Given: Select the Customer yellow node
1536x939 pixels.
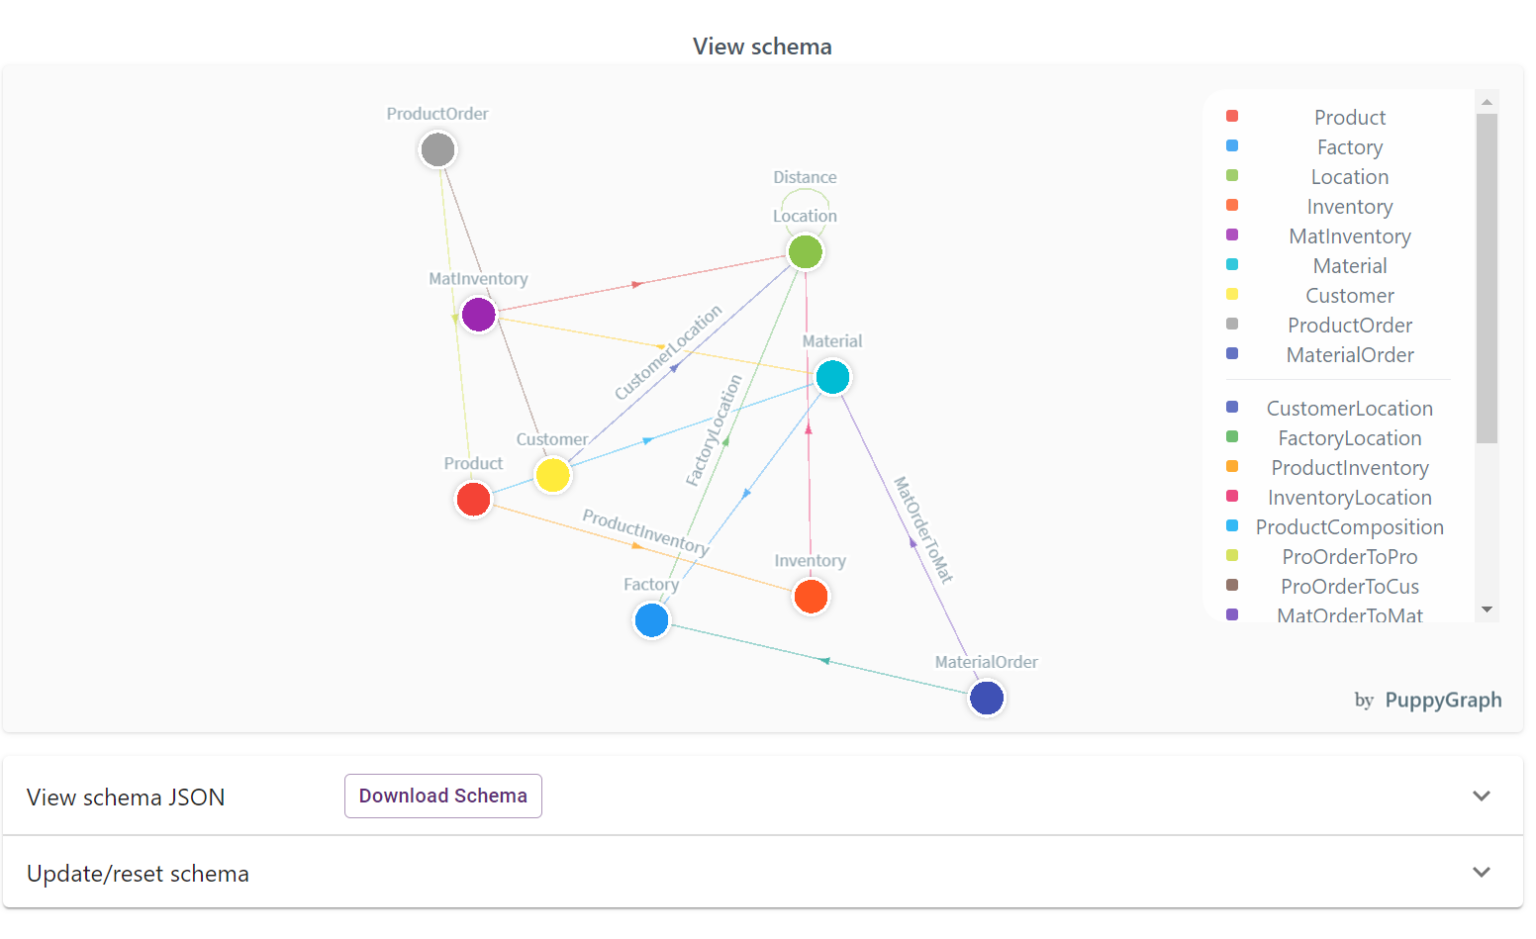Looking at the screenshot, I should pos(553,475).
